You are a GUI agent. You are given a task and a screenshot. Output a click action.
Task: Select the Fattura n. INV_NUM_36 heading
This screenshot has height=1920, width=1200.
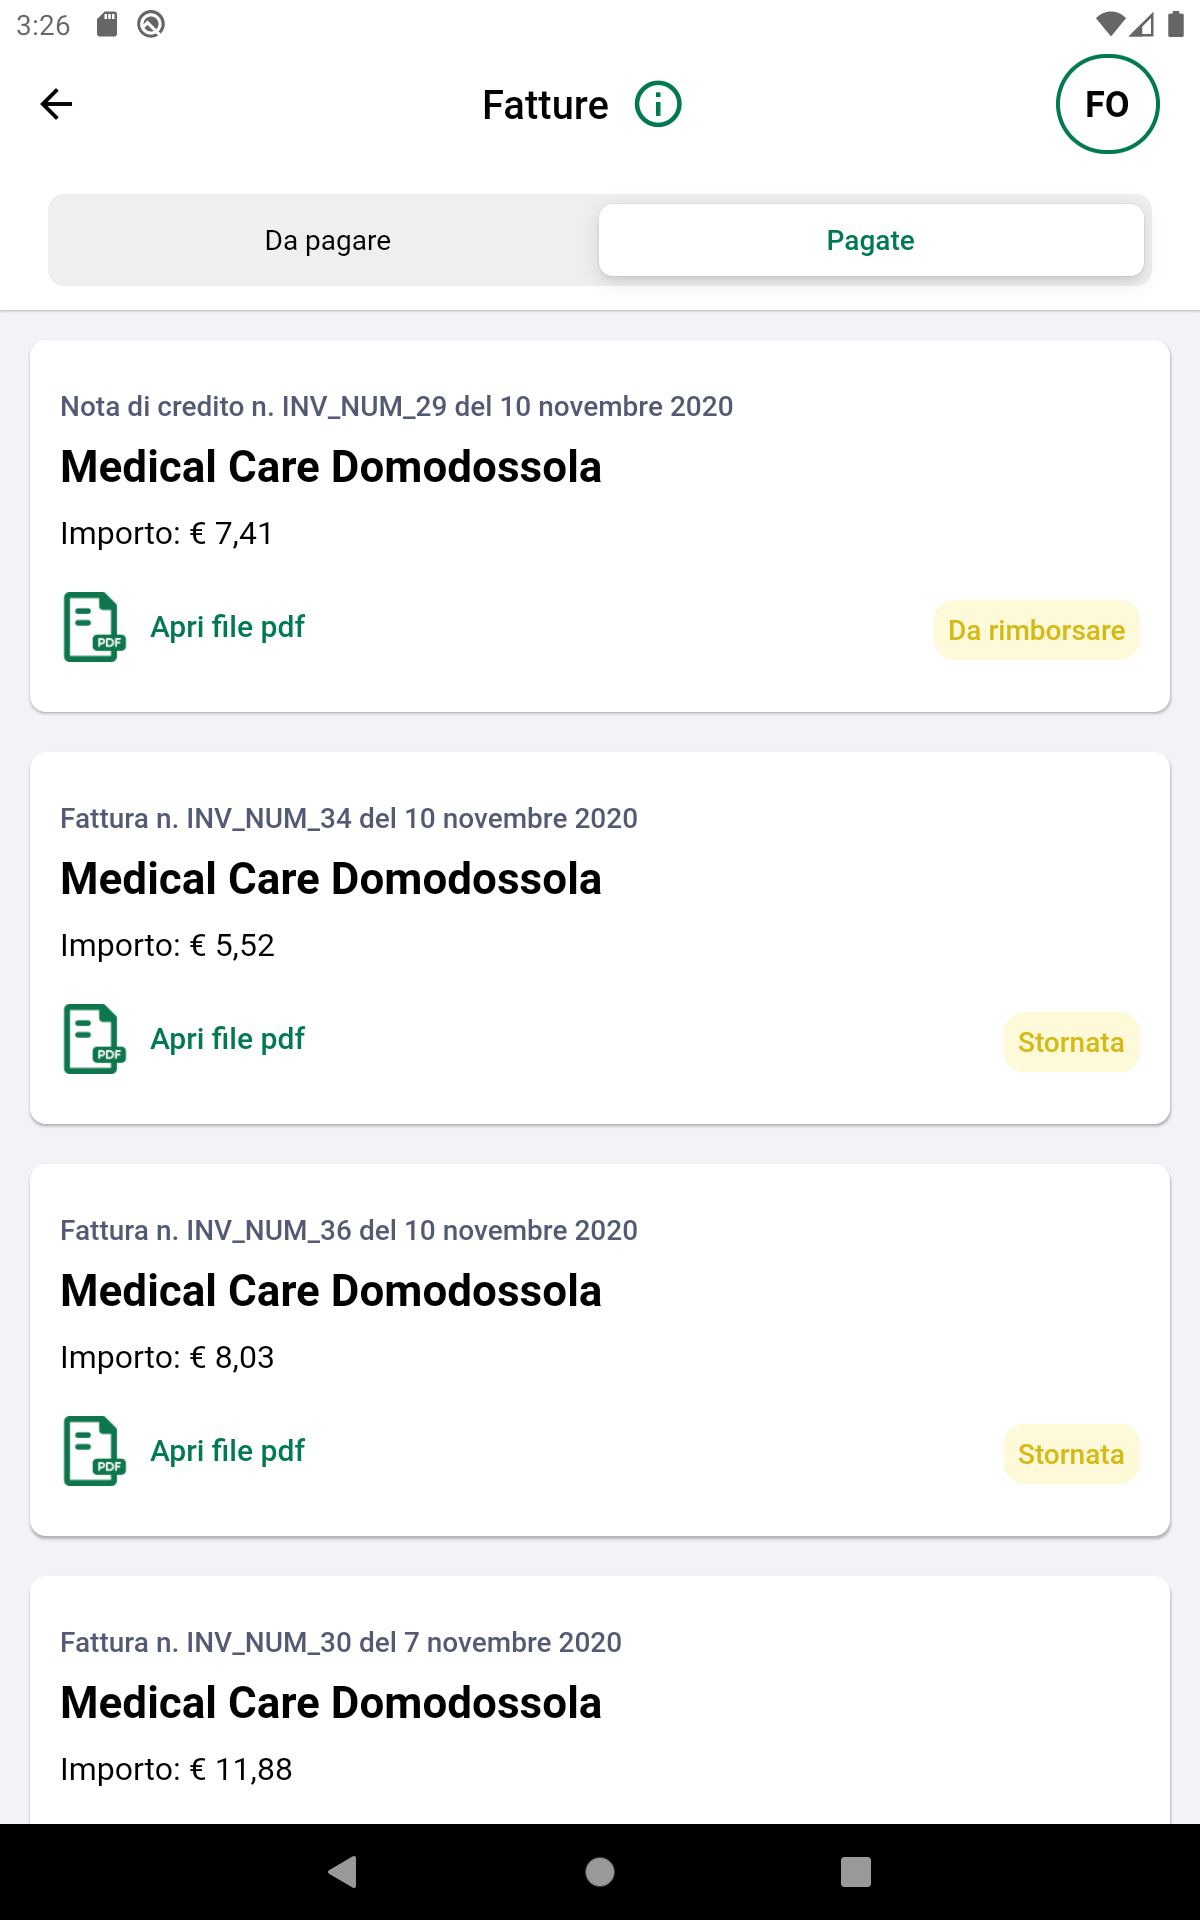pyautogui.click(x=349, y=1231)
